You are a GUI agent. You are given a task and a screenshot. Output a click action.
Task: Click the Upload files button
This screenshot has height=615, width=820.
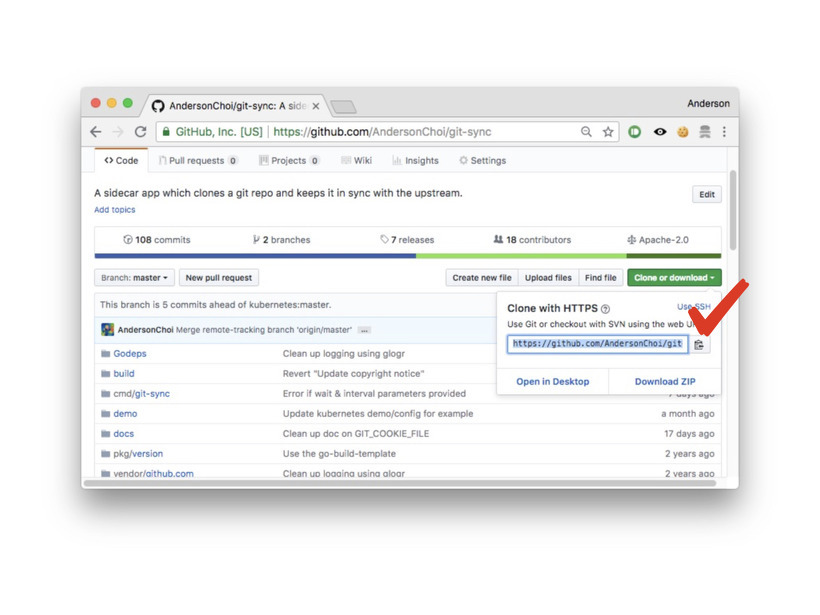548,278
